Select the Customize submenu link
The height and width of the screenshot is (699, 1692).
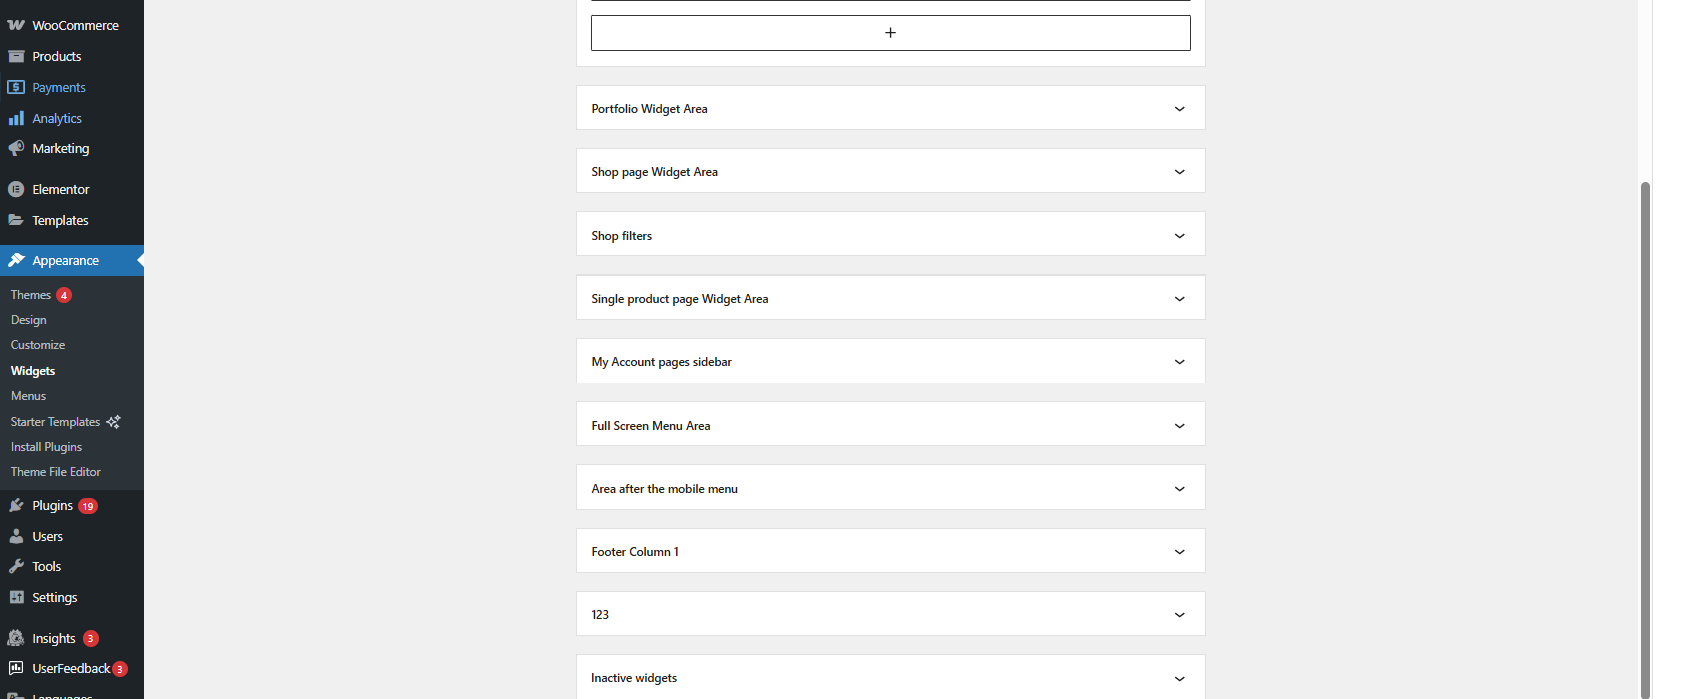38,345
